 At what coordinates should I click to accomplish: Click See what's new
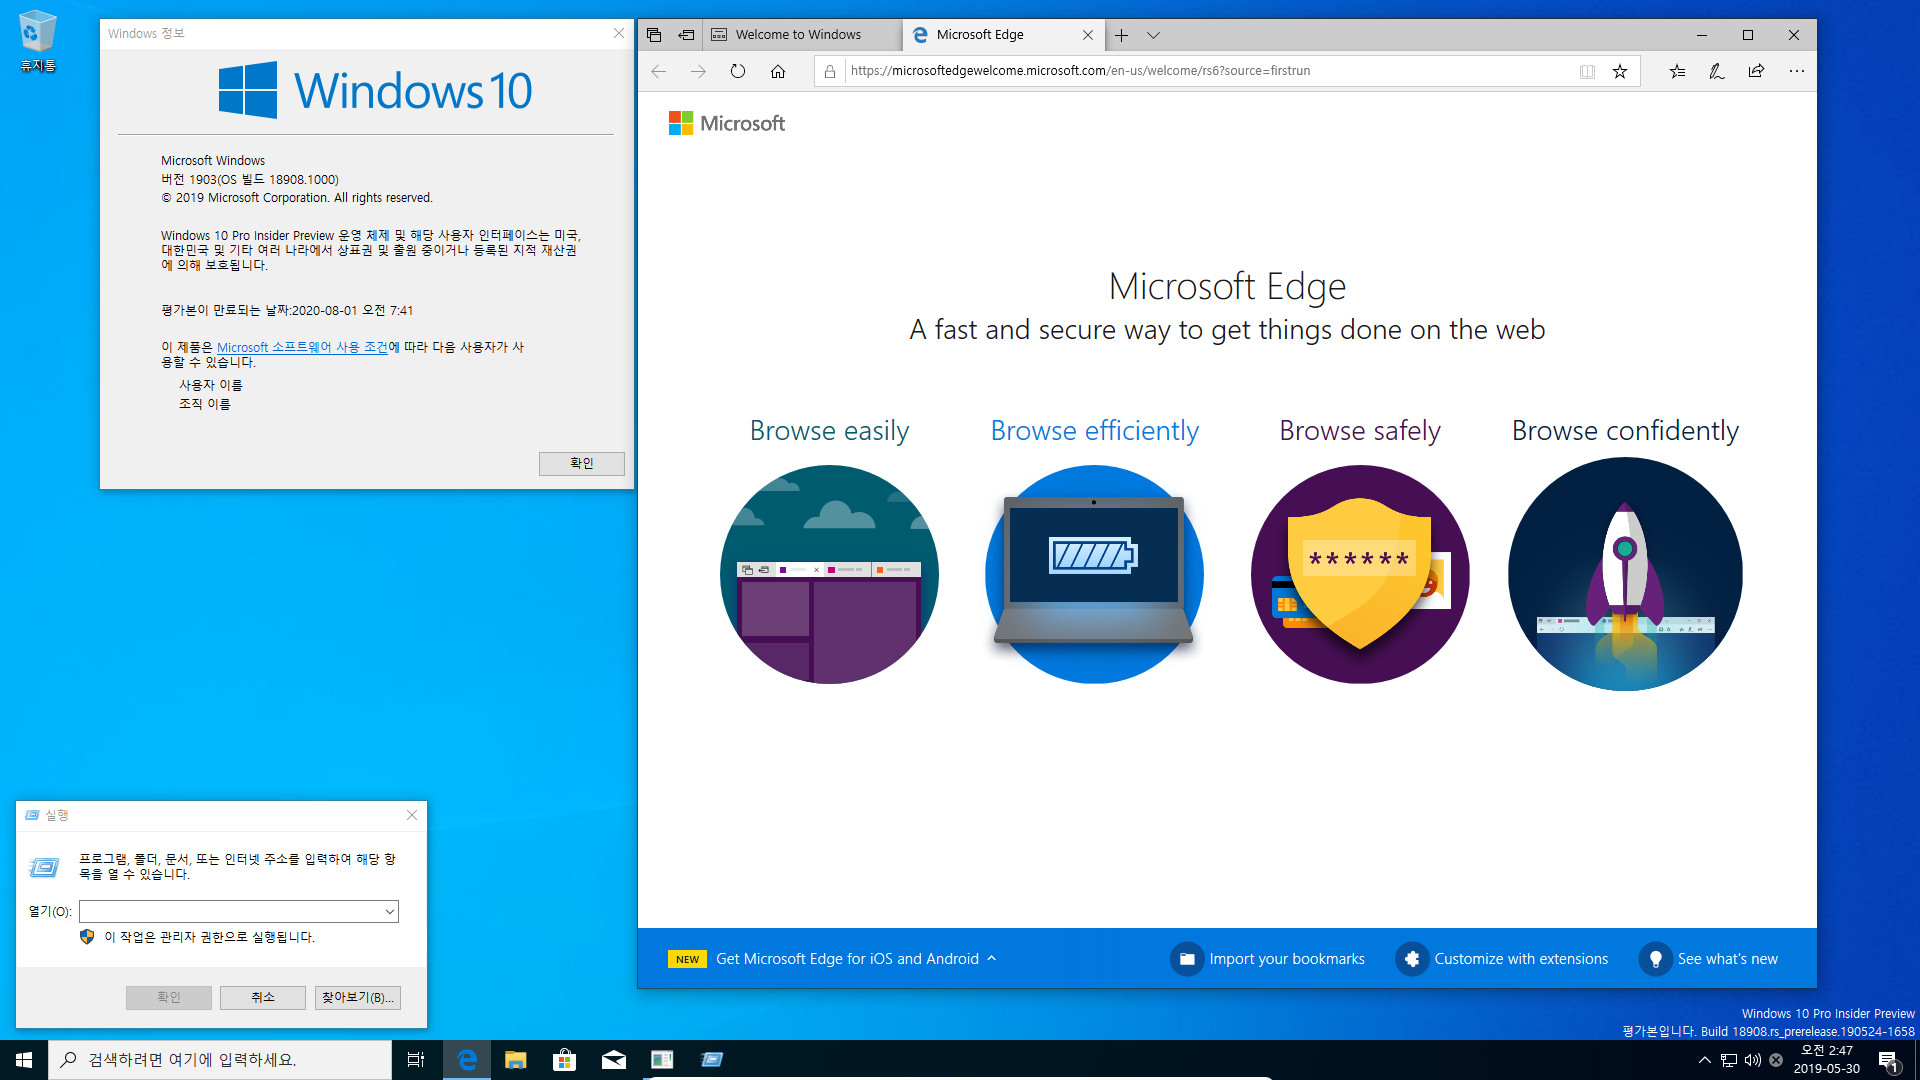[x=1709, y=958]
